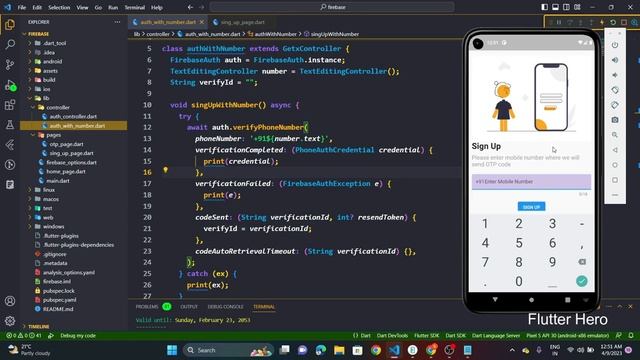Click the emulator zoom magnifier button
The image size is (640, 360).
615,135
